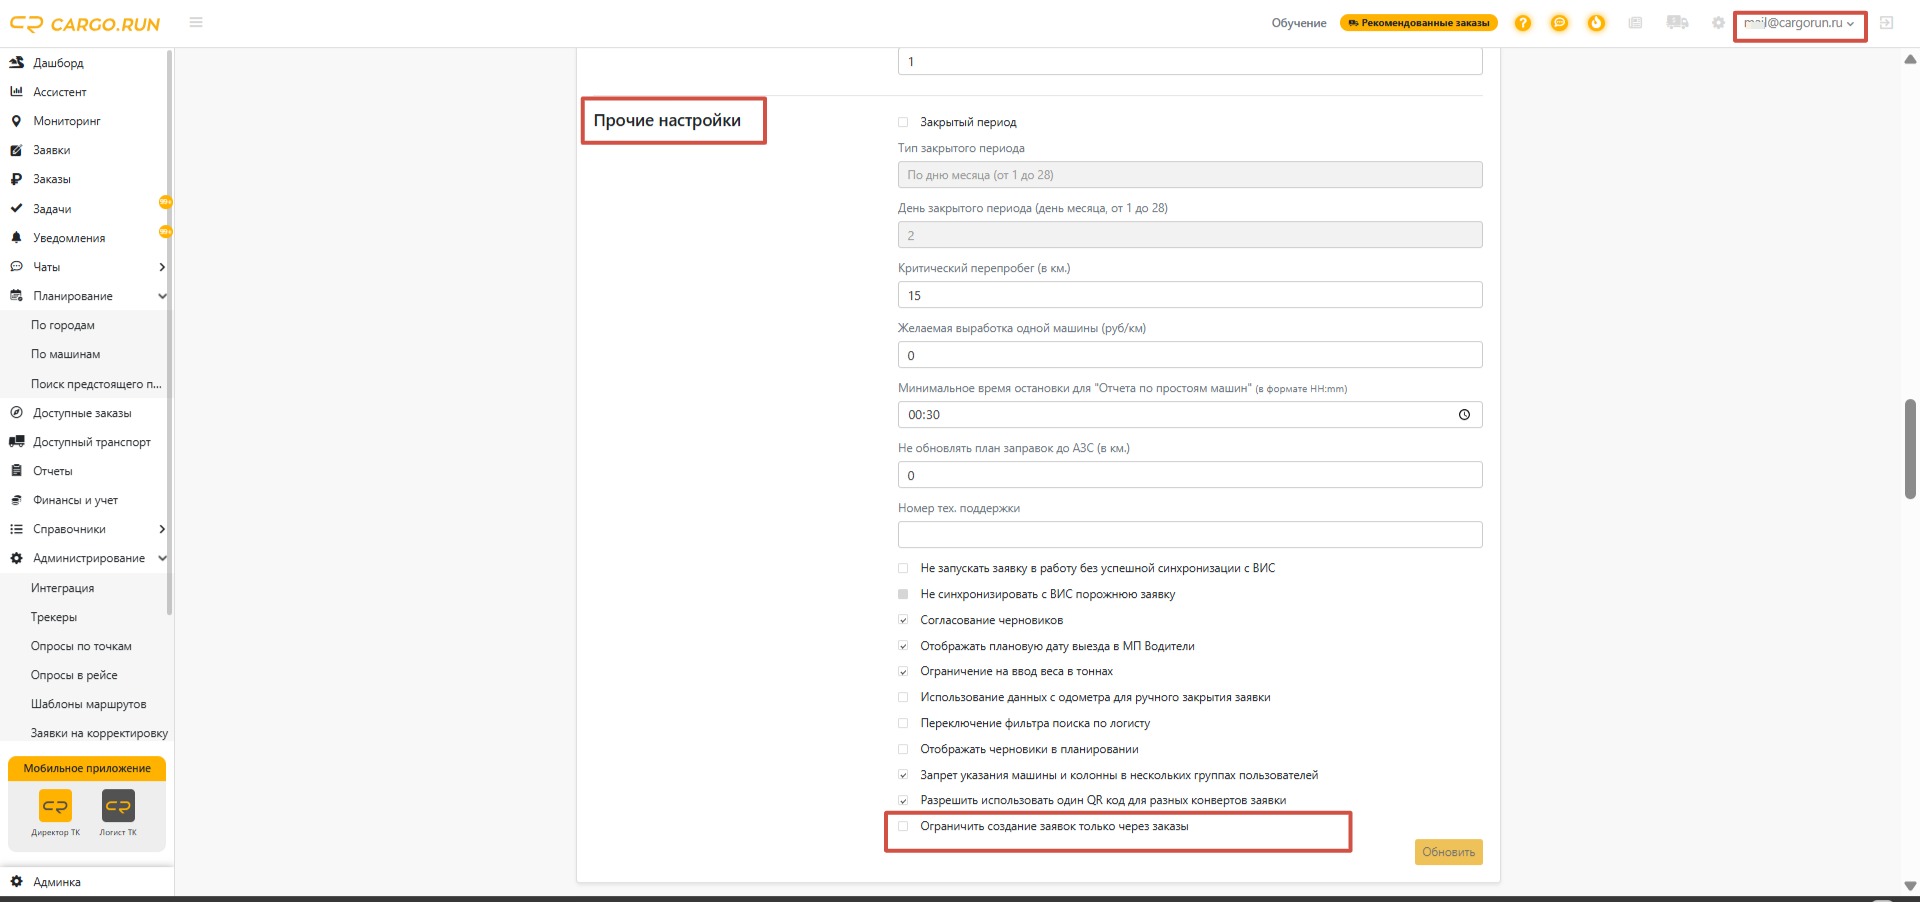Open Опросы по точкам page
The height and width of the screenshot is (902, 1920).
(x=81, y=646)
